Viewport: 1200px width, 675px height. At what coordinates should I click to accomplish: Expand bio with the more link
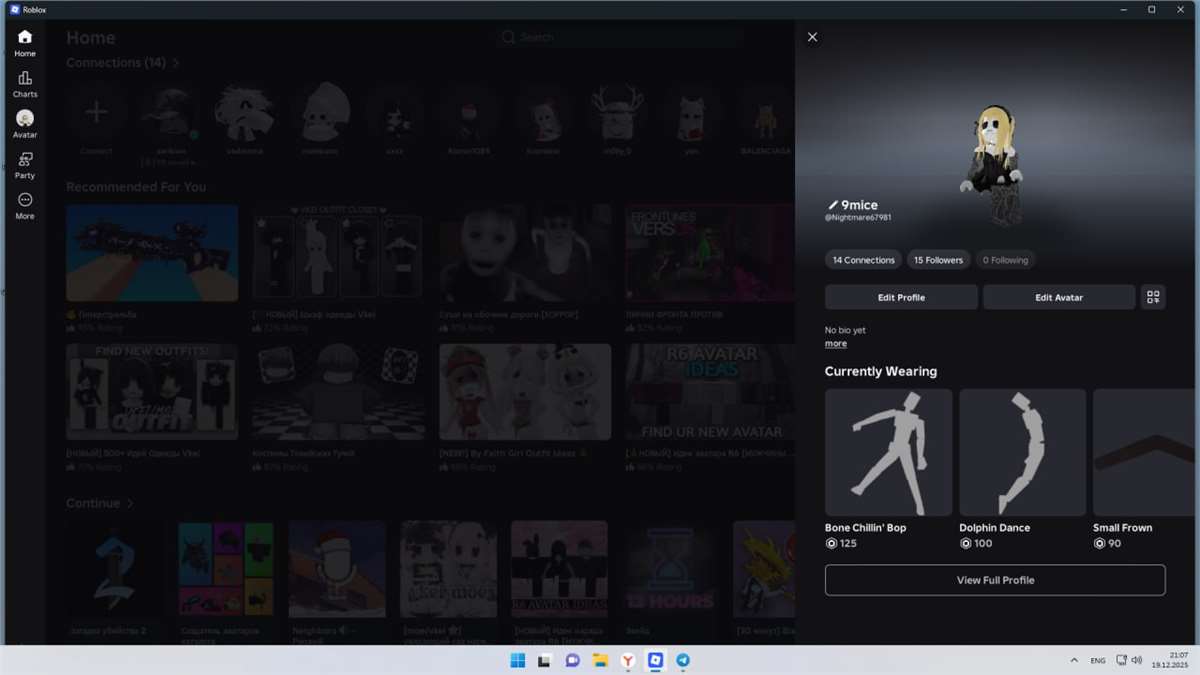point(835,344)
